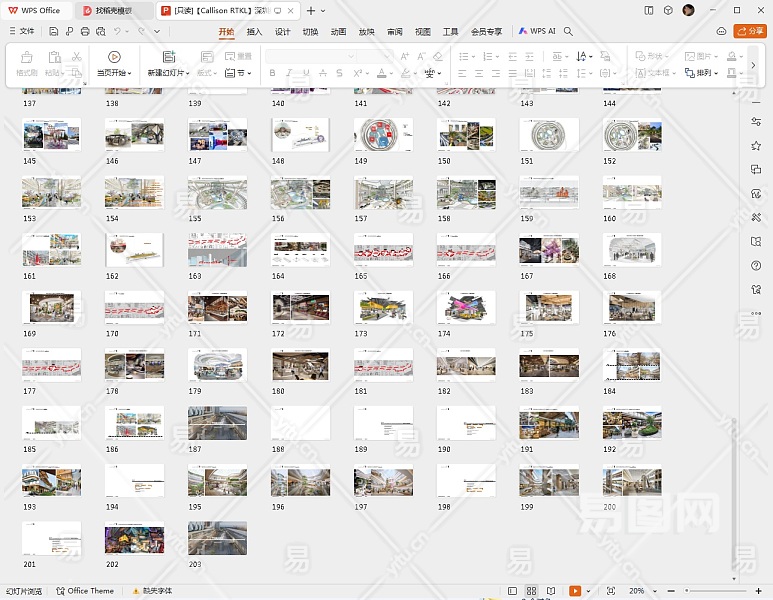Click the 缺失字体 missing fonts warning
Image resolution: width=773 pixels, height=600 pixels.
150,591
